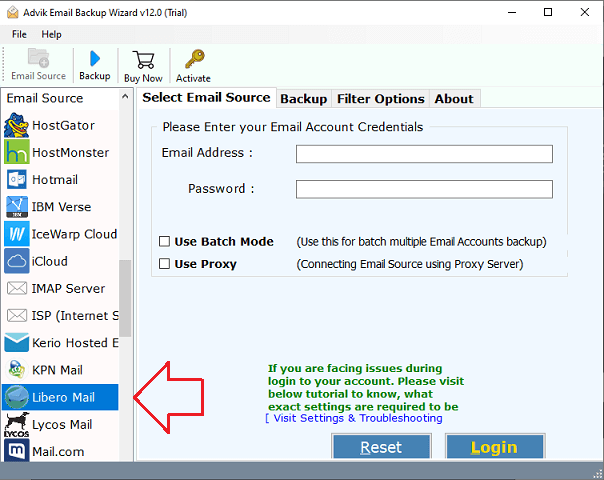Click the blue Backup play icon

tap(95, 59)
